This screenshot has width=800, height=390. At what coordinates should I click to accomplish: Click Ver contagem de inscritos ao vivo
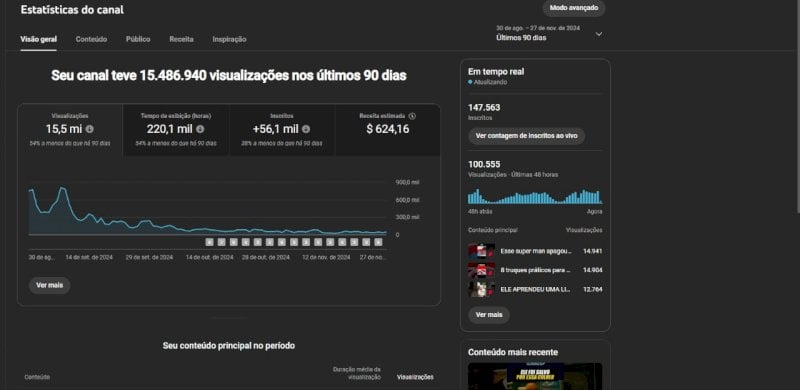tap(527, 136)
